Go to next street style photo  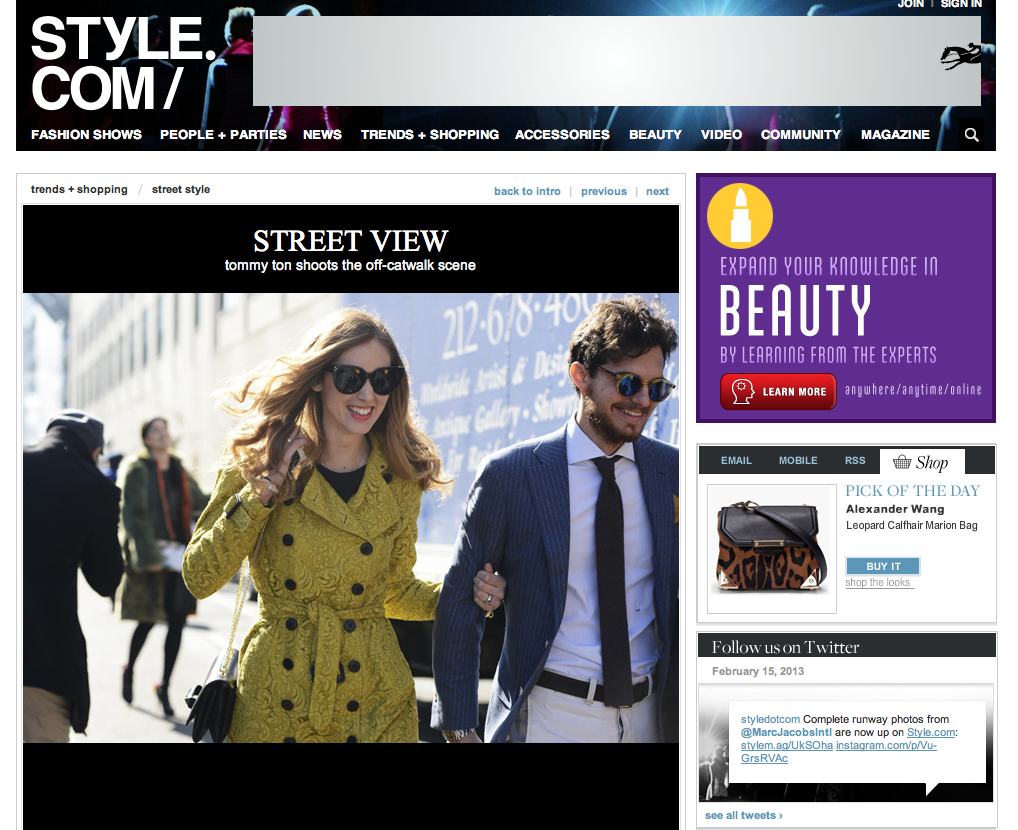pyautogui.click(x=657, y=191)
